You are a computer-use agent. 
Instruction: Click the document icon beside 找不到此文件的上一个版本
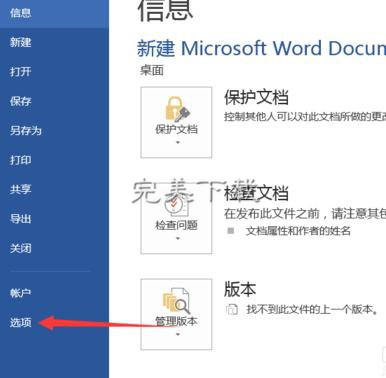tap(232, 309)
